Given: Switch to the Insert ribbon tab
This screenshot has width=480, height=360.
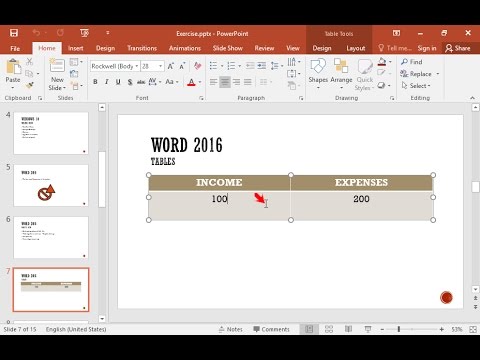Looking at the screenshot, I should pyautogui.click(x=76, y=48).
